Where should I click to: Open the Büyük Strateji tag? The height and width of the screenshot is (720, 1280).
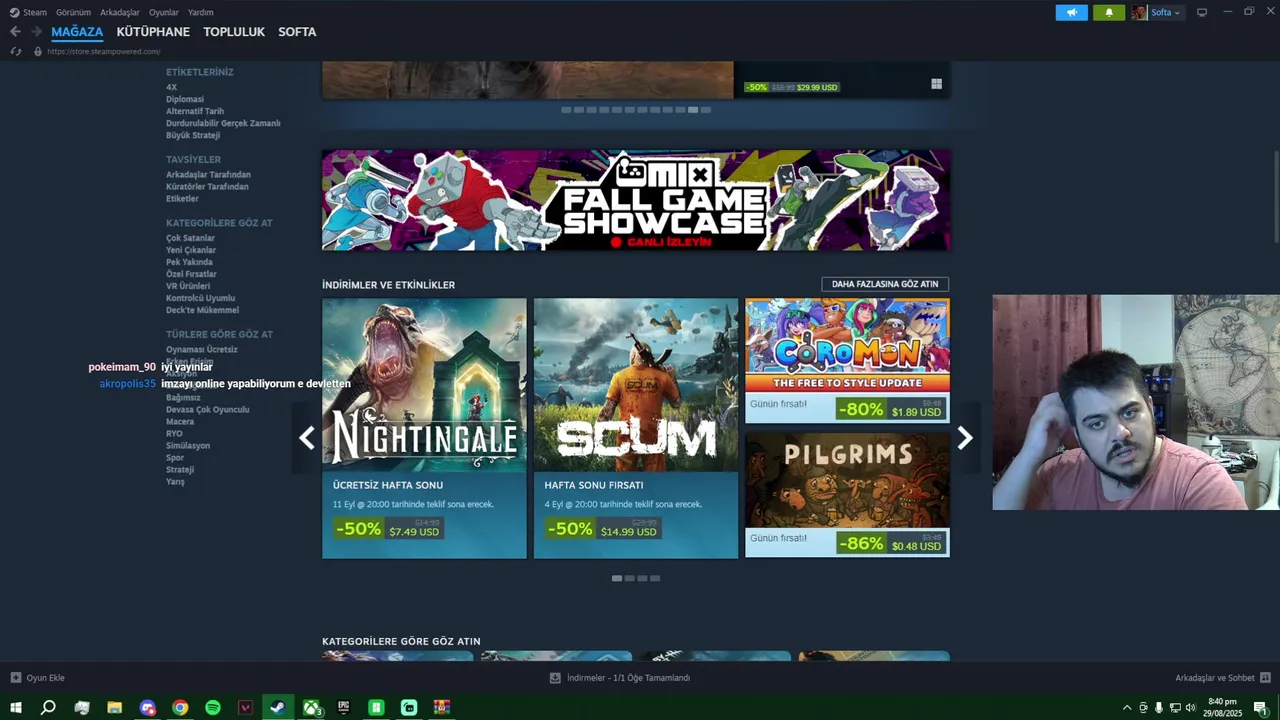[193, 135]
